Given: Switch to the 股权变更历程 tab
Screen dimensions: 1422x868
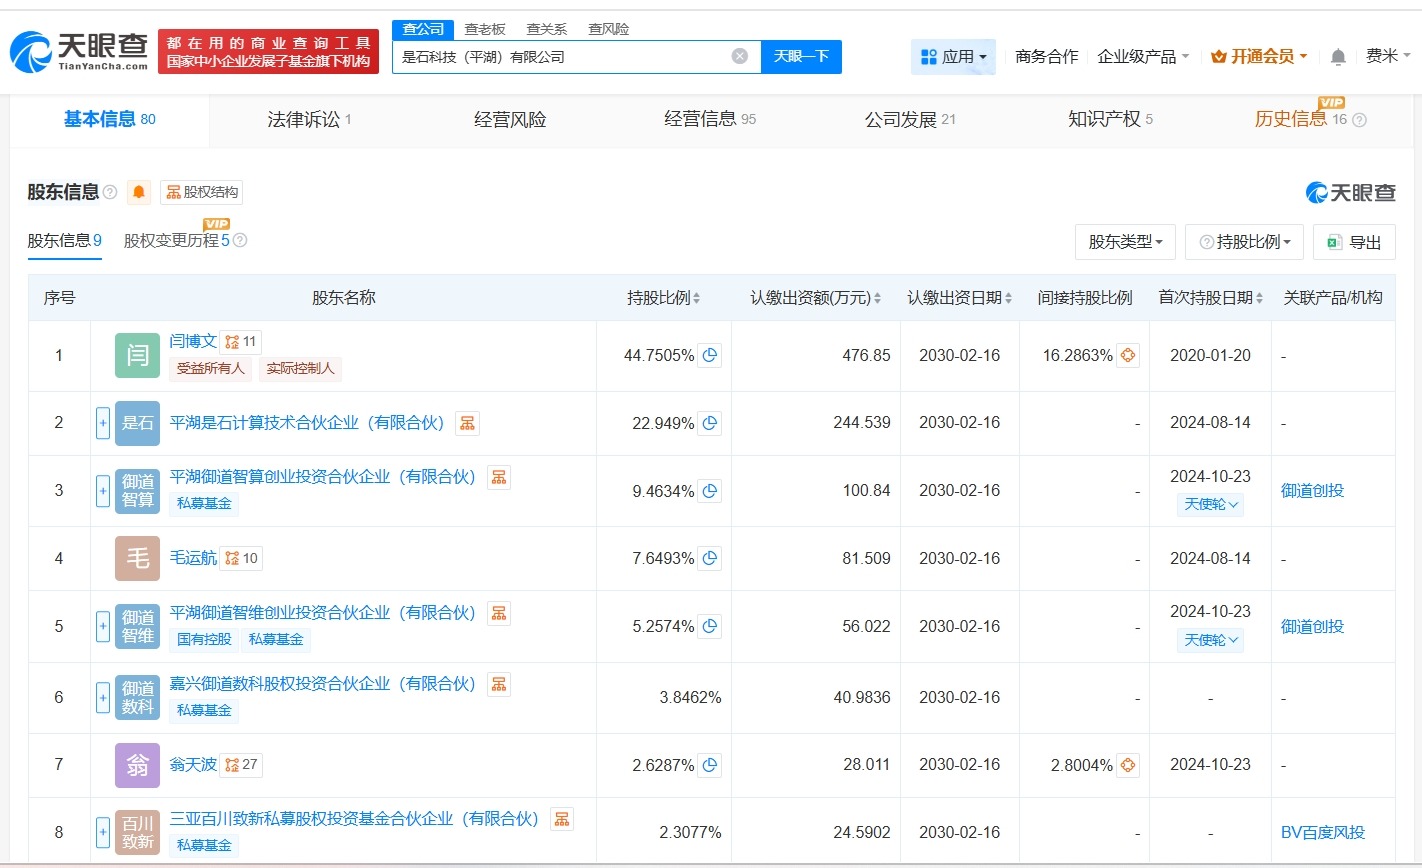Looking at the screenshot, I should pyautogui.click(x=180, y=241).
